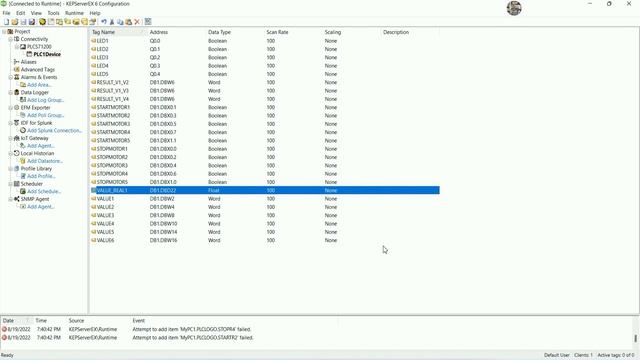Screen dimensions: 640x360
Task: Open the Edit menu
Action: (x=20, y=13)
